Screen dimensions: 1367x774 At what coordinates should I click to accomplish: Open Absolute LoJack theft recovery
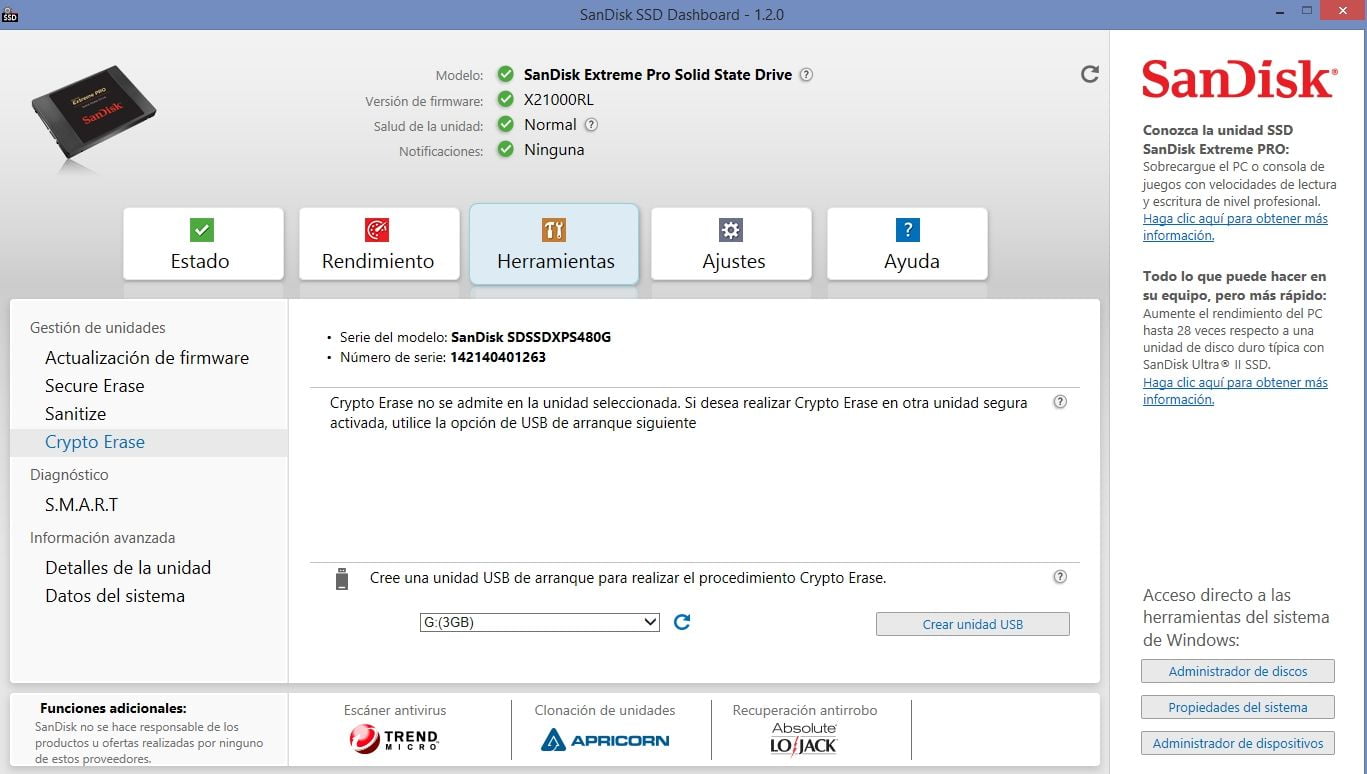(804, 739)
